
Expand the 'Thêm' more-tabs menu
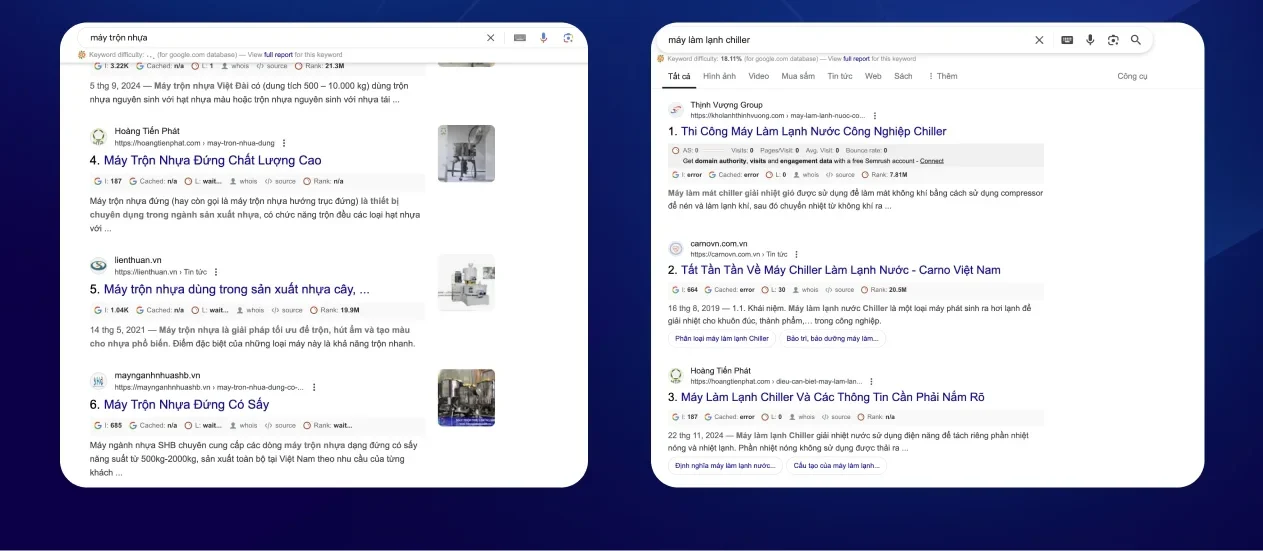click(942, 76)
